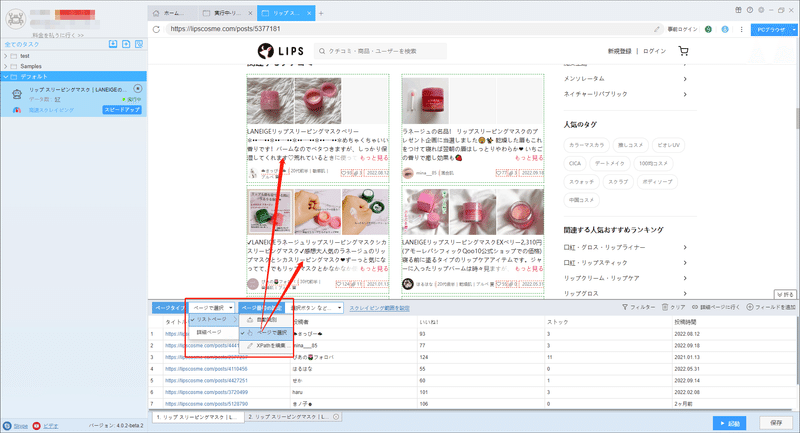Close the second リップ スリーピングマスク bottom tab

pos(336,417)
